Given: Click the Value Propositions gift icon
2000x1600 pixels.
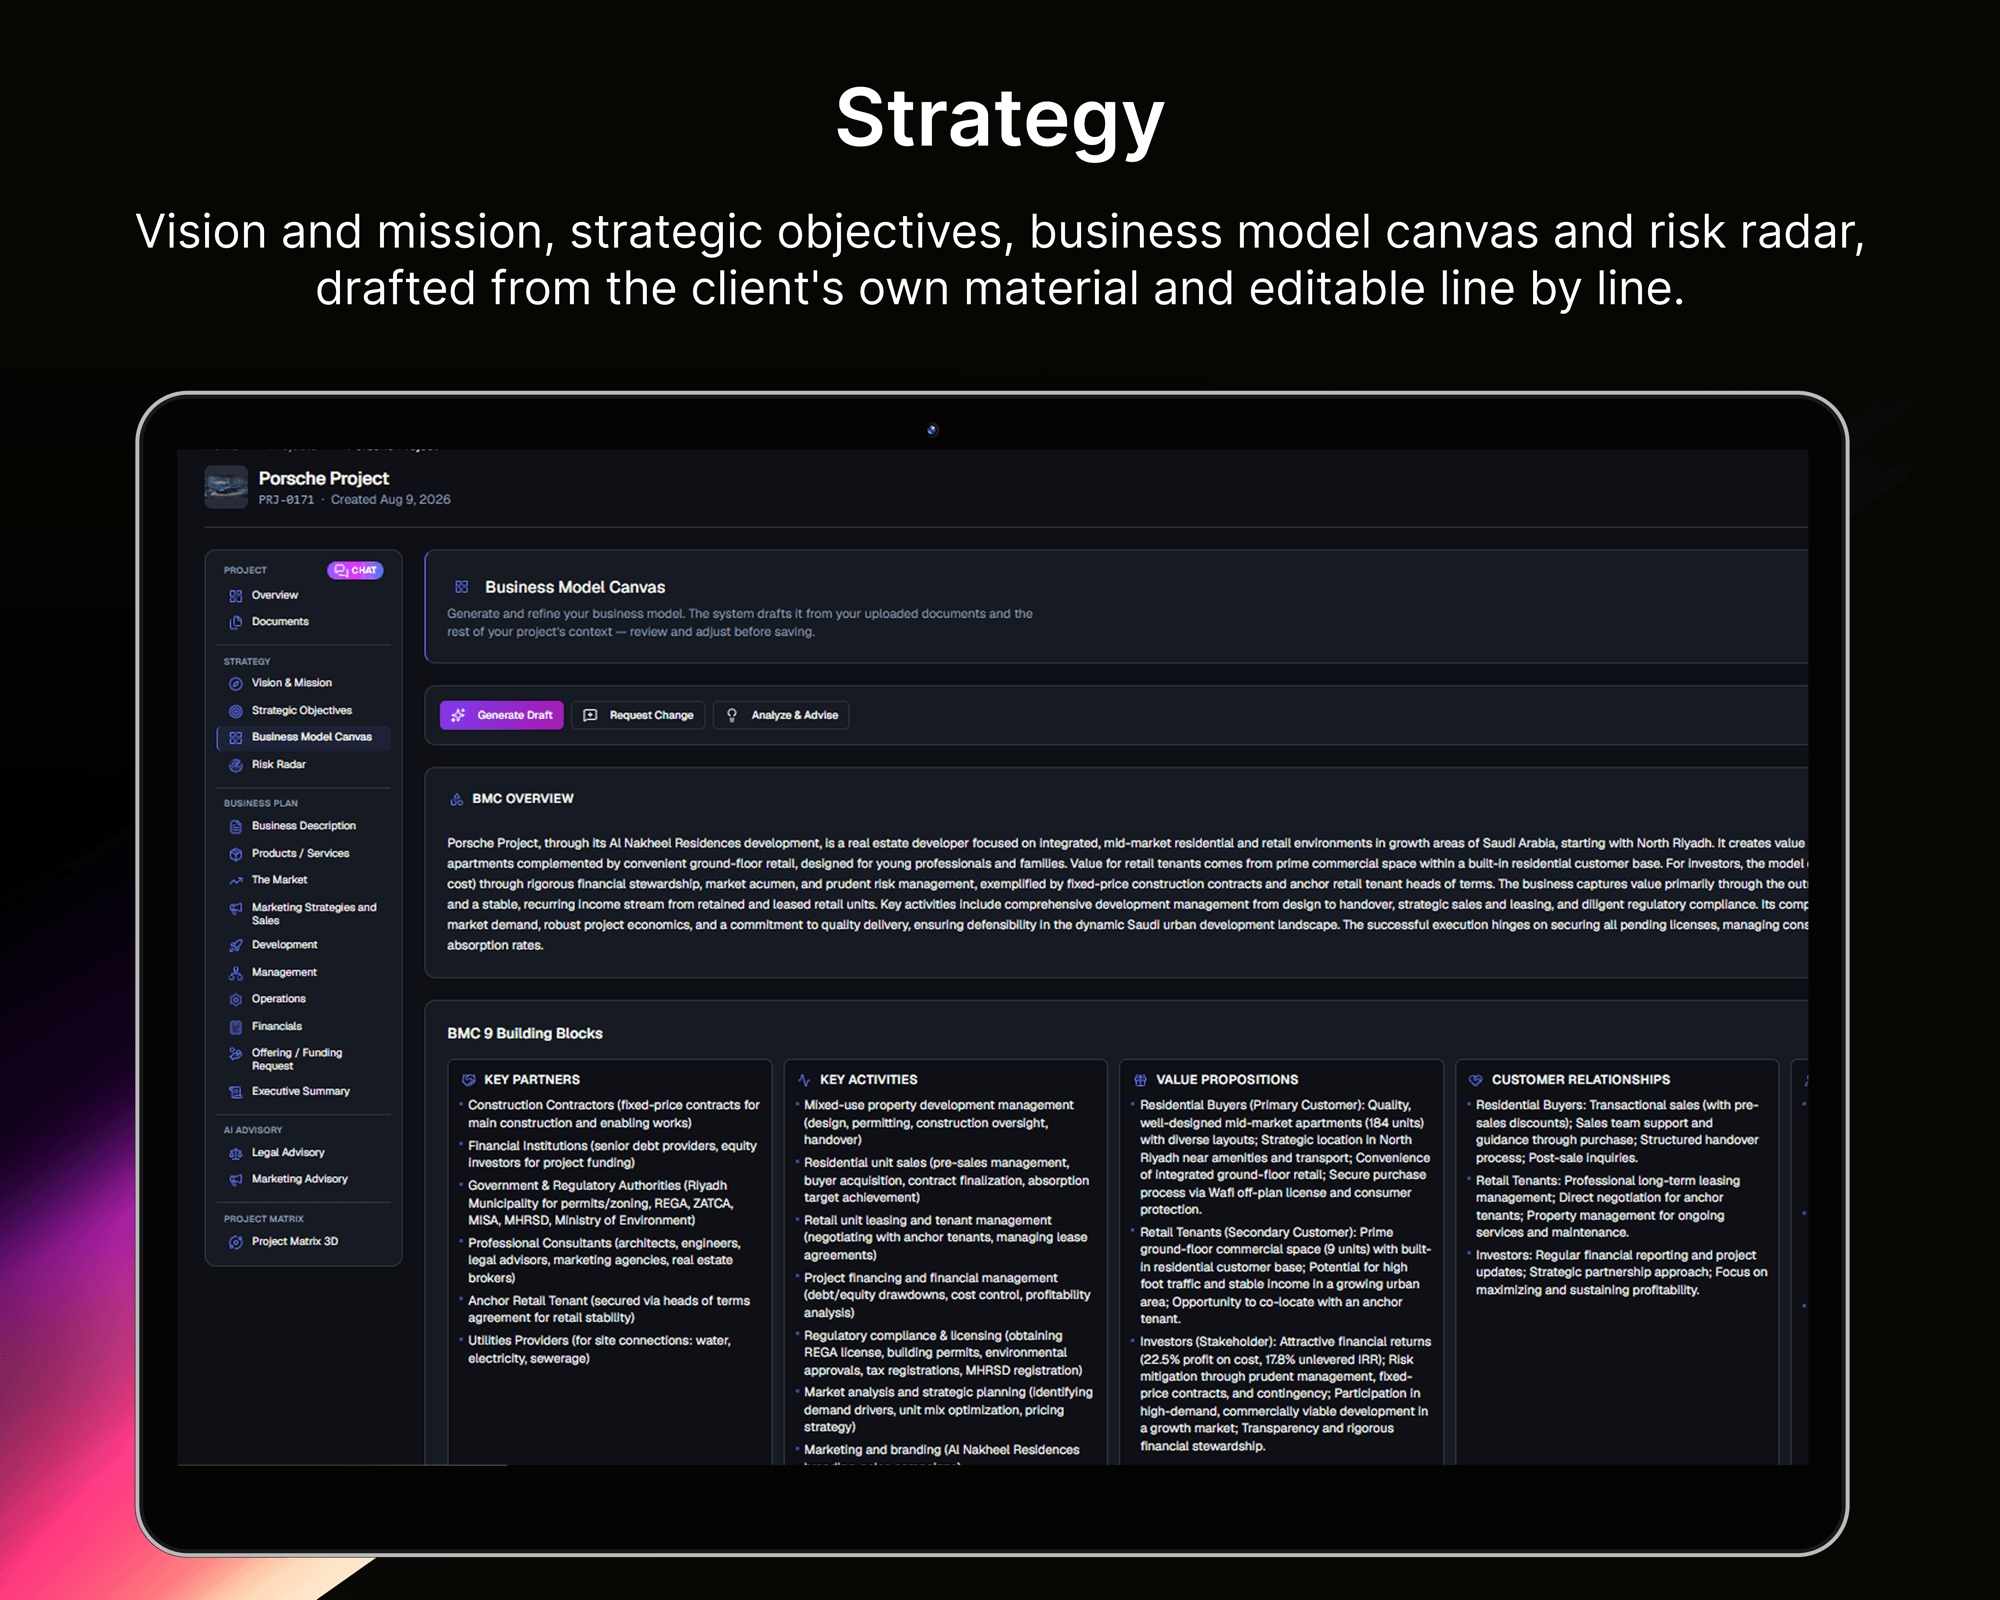Looking at the screenshot, I should 1140,1080.
